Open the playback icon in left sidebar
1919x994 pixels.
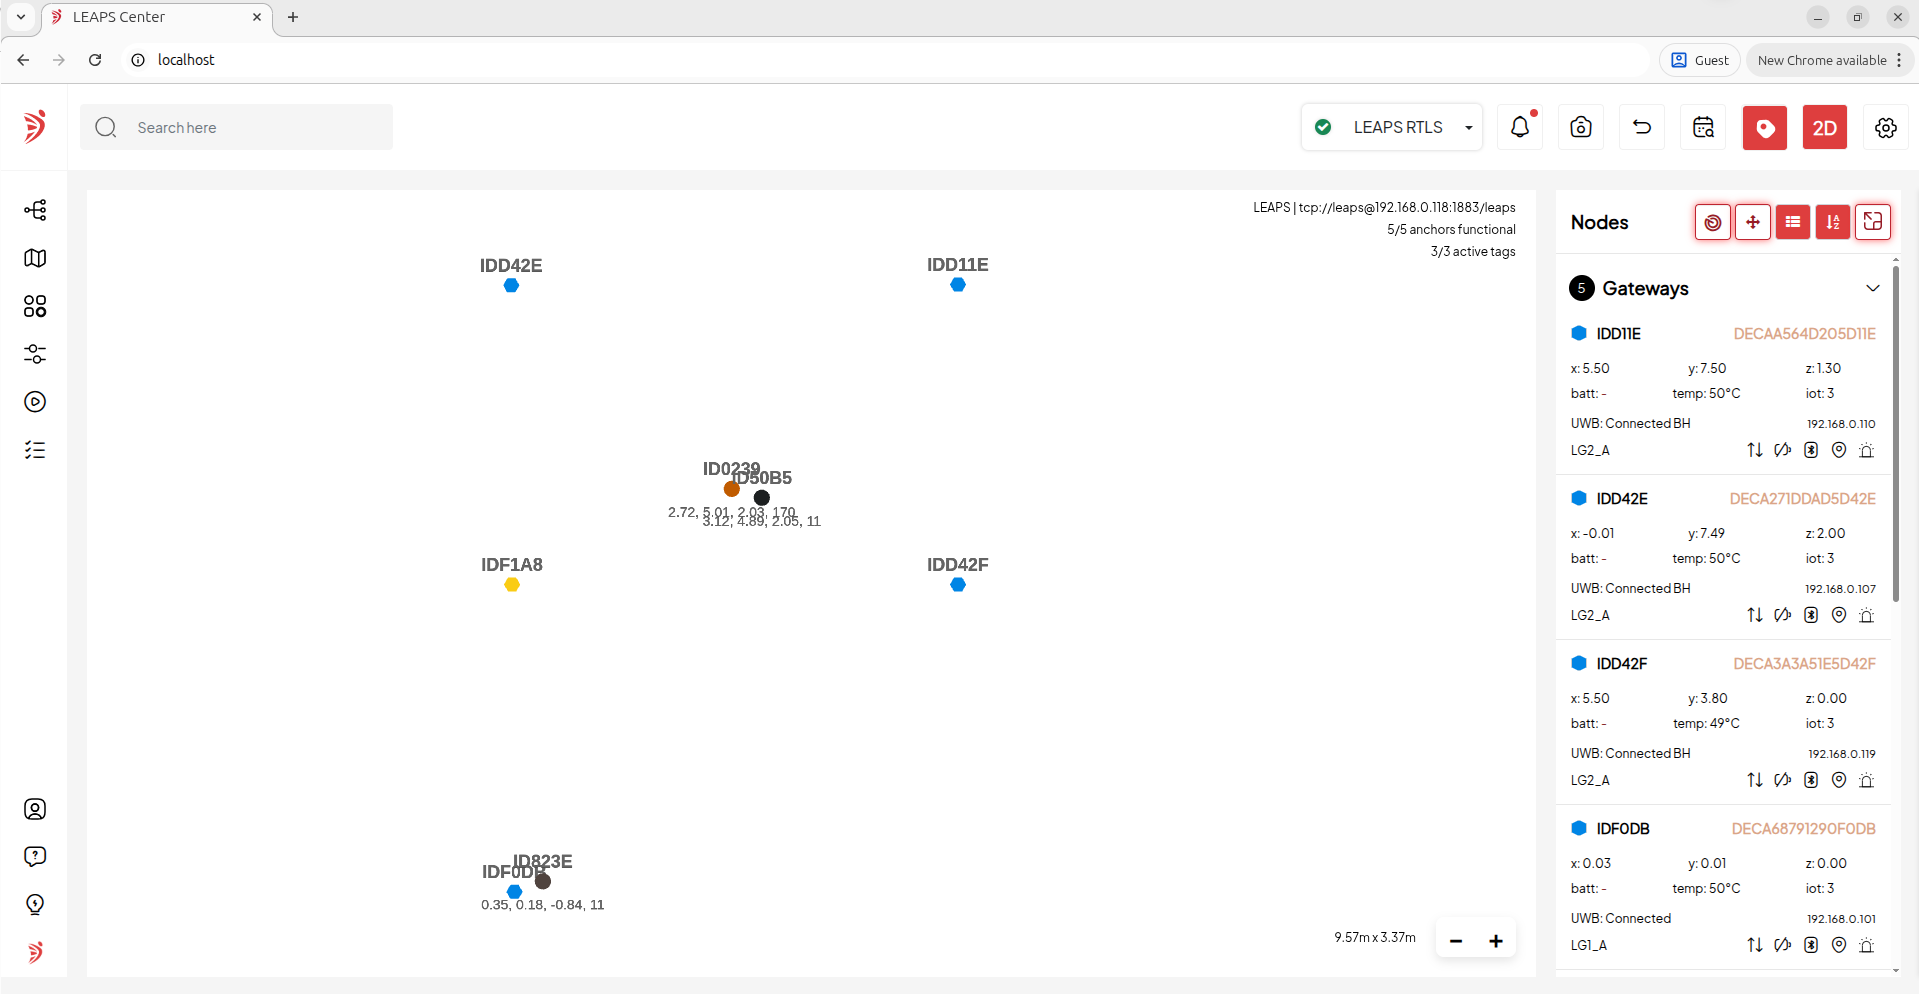(x=35, y=402)
